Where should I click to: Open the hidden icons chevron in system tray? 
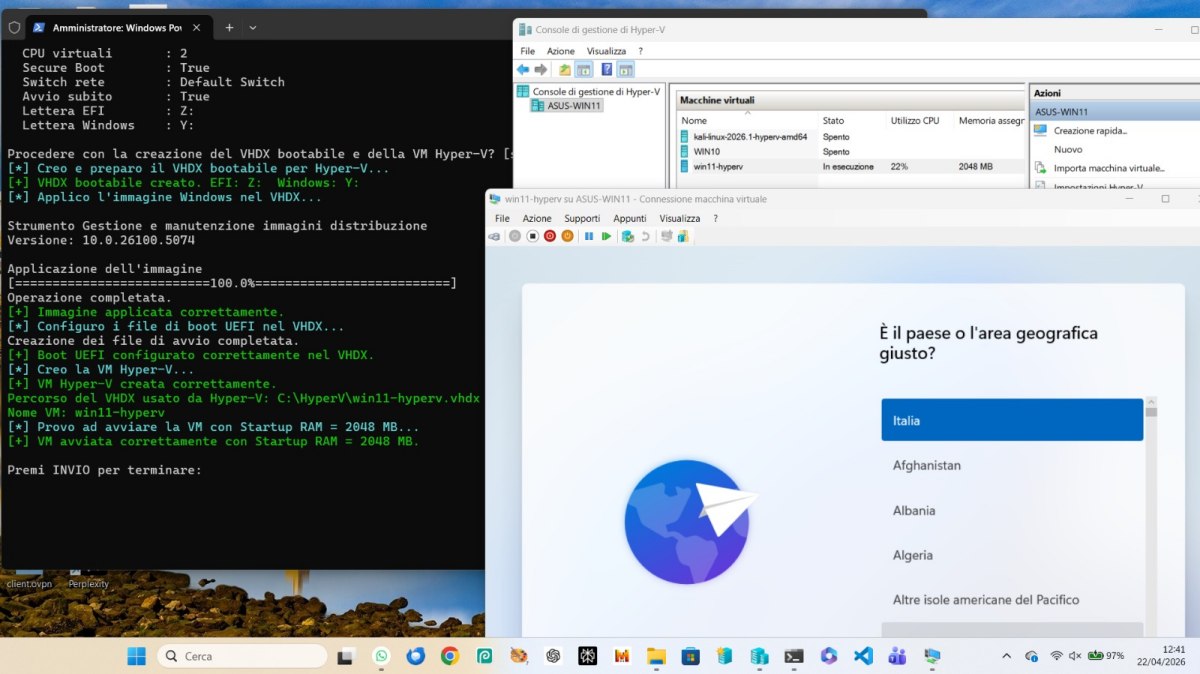pos(1006,655)
